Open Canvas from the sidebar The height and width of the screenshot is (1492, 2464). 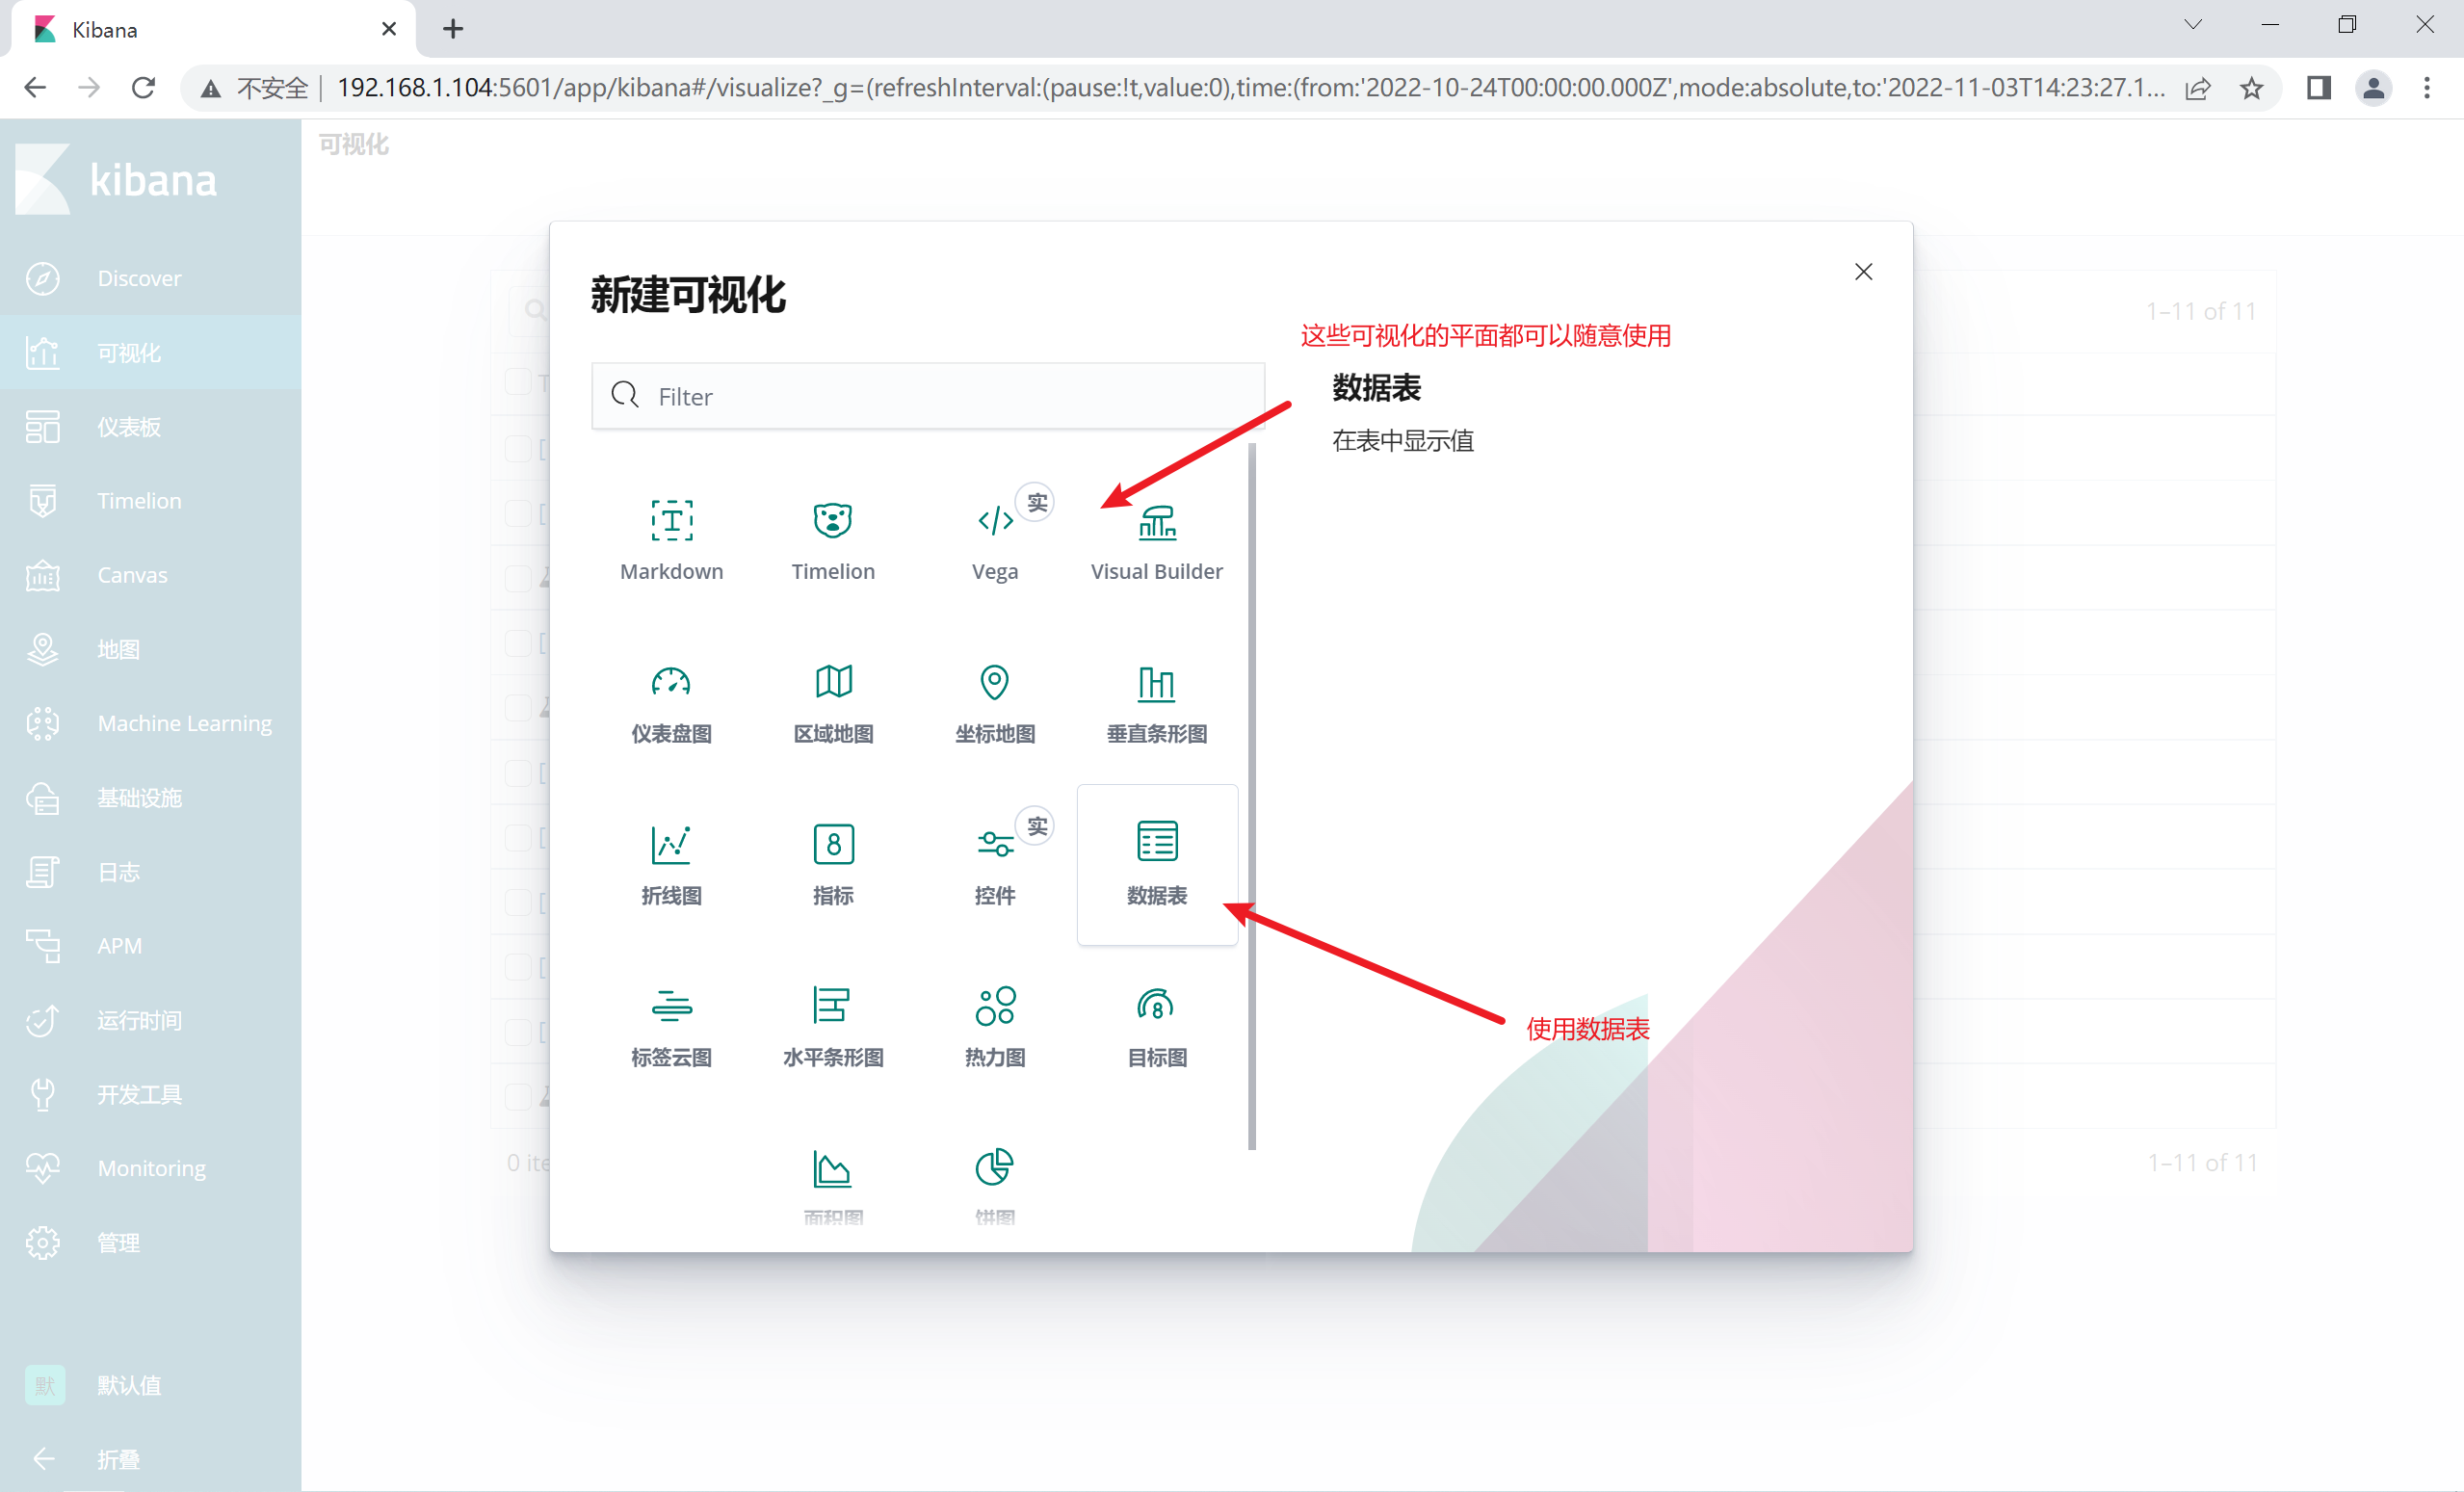(150, 575)
